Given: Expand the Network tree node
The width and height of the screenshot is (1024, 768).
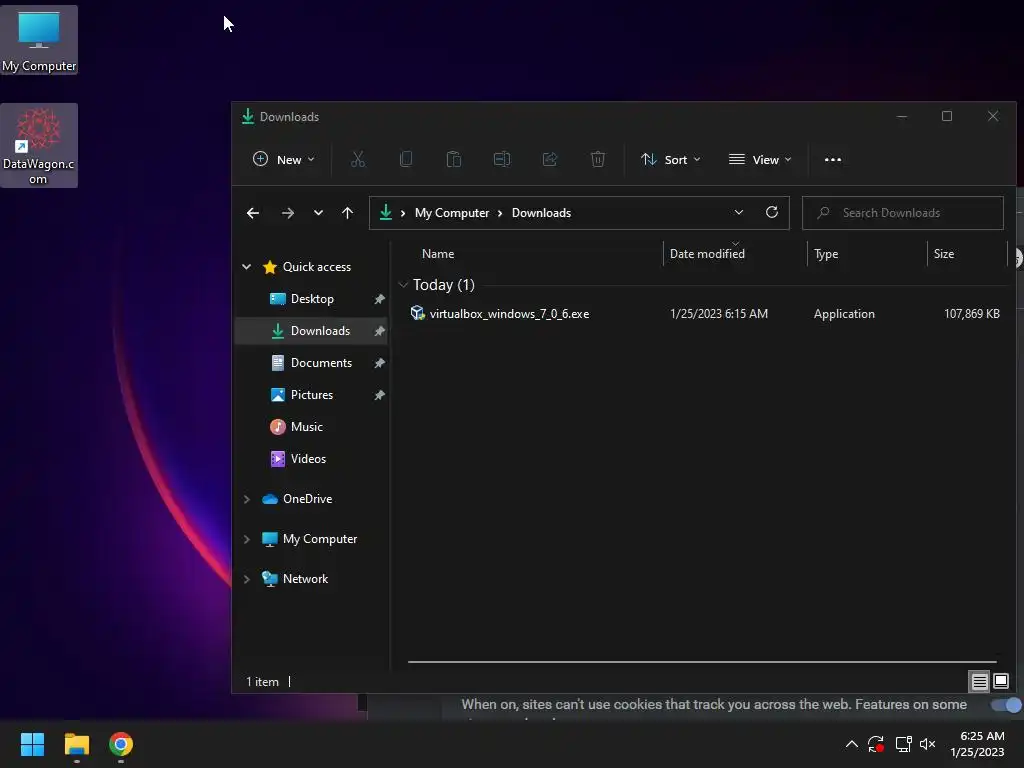Looking at the screenshot, I should coord(247,579).
